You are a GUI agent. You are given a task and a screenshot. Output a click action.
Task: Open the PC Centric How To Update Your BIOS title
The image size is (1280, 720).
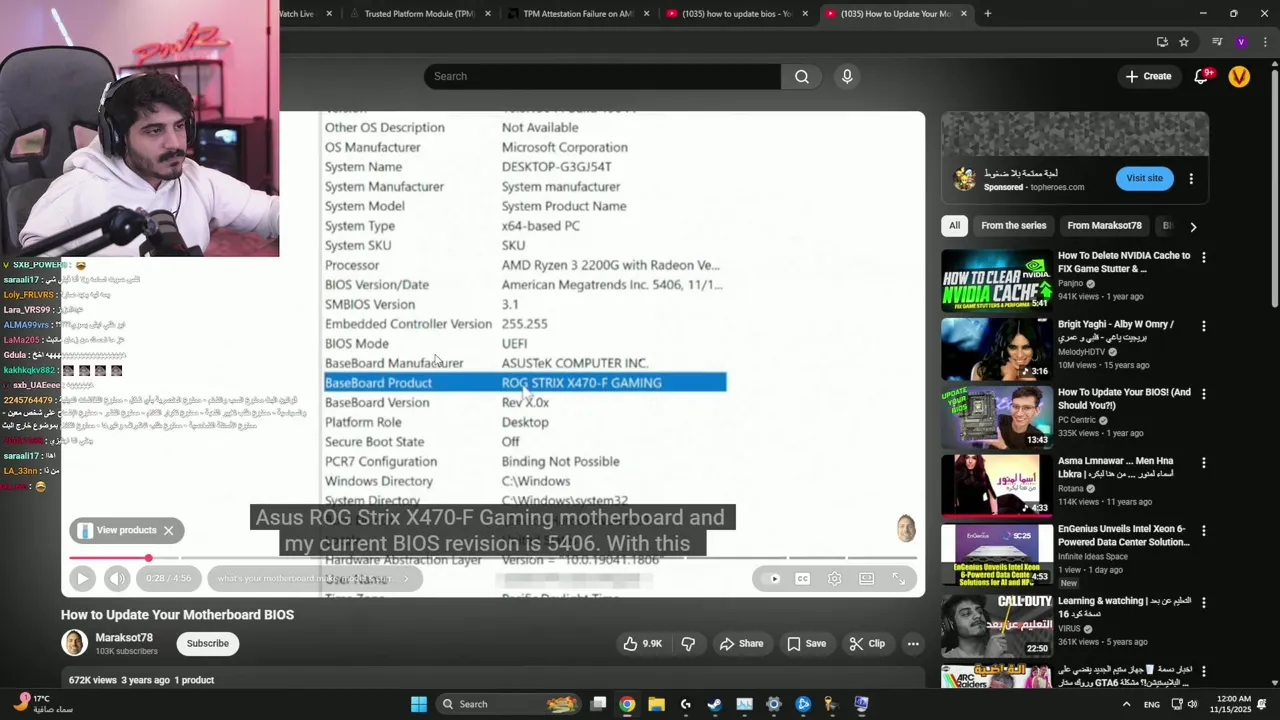[1124, 399]
